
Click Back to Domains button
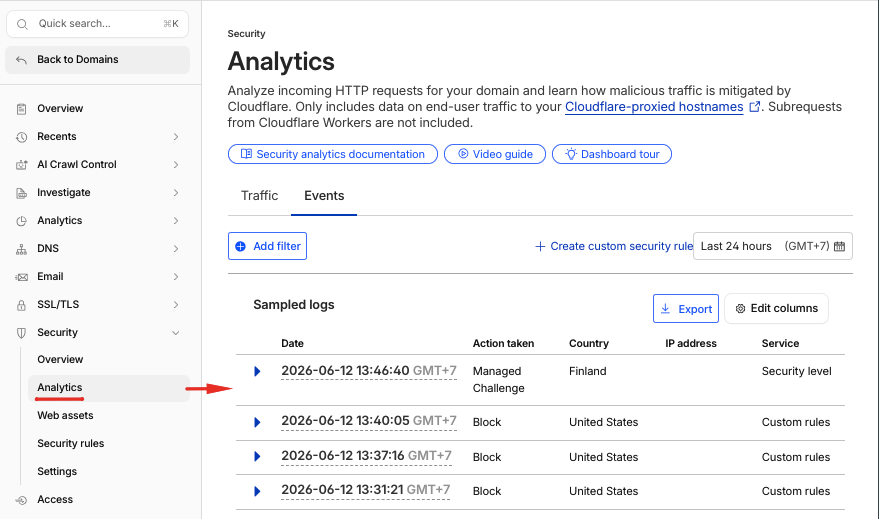pyautogui.click(x=98, y=60)
